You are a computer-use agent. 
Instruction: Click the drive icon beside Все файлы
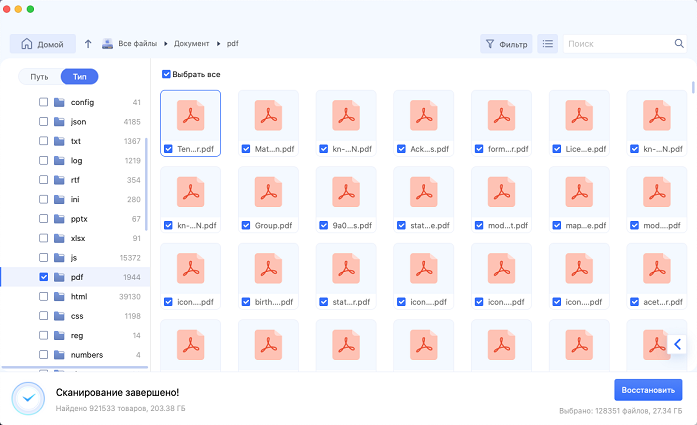[x=107, y=44]
